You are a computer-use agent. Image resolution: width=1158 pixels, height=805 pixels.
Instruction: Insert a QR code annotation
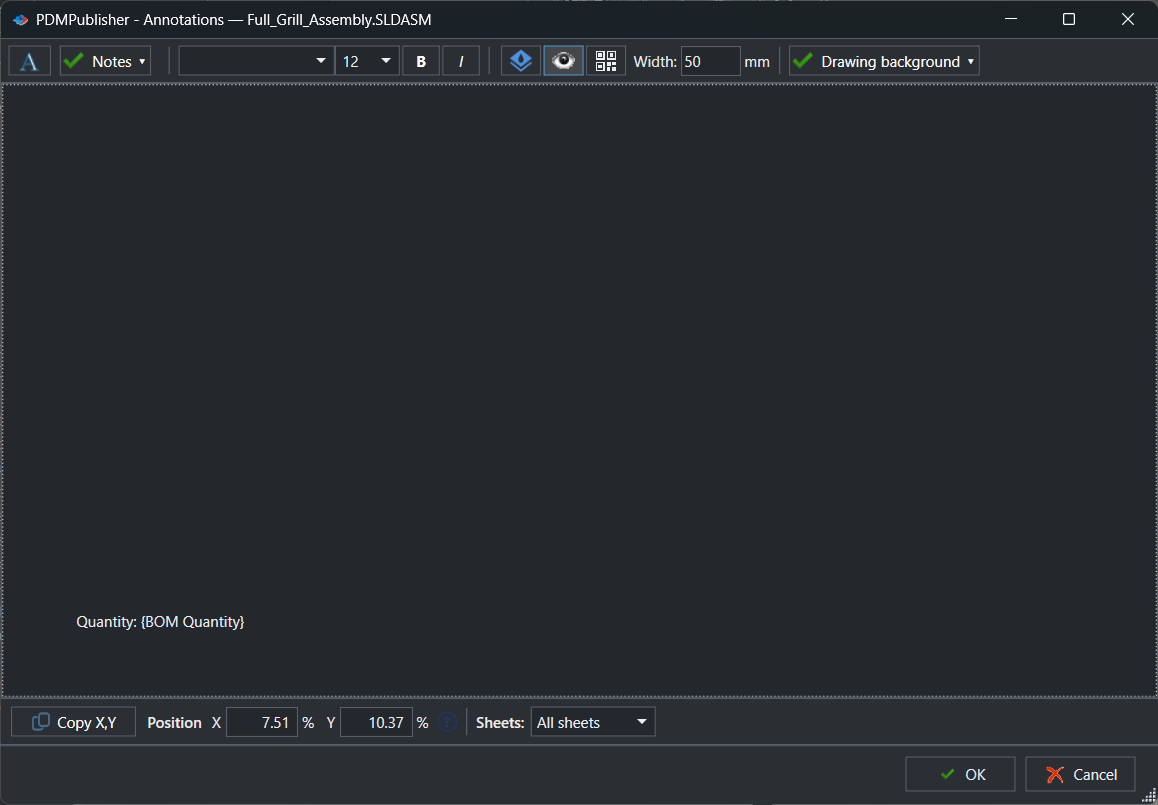pos(606,61)
